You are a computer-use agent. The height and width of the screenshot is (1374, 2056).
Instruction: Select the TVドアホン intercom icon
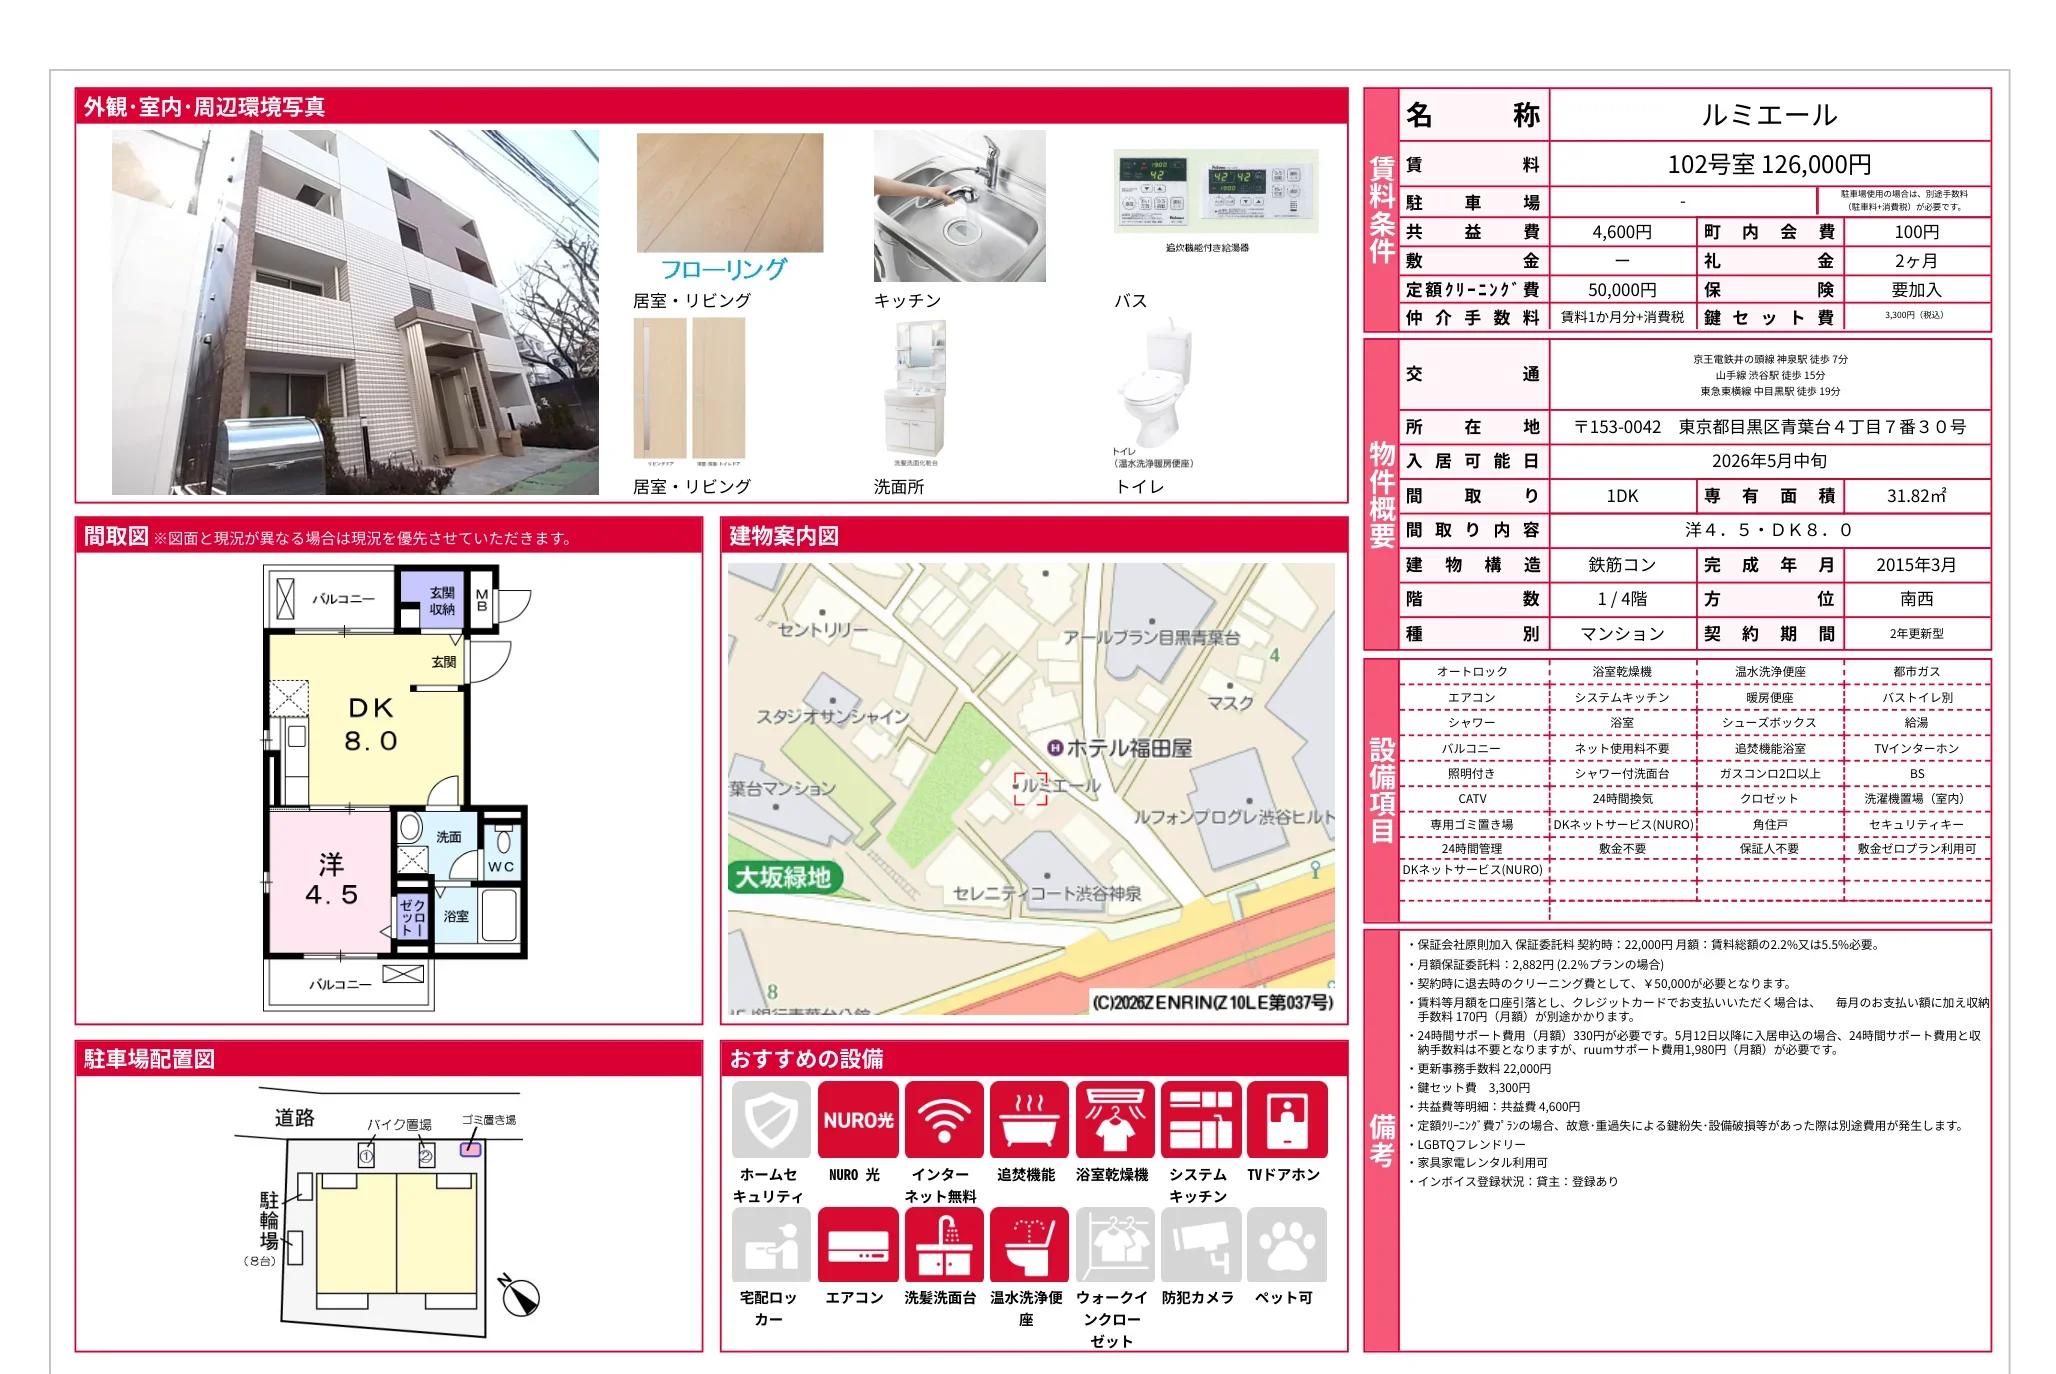pyautogui.click(x=1286, y=1119)
